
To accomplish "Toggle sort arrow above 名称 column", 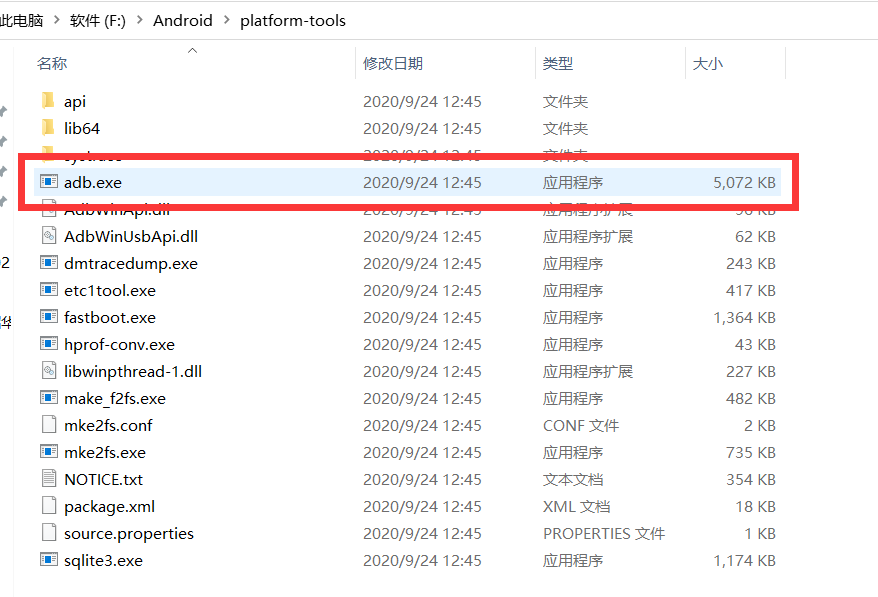I will [x=192, y=50].
